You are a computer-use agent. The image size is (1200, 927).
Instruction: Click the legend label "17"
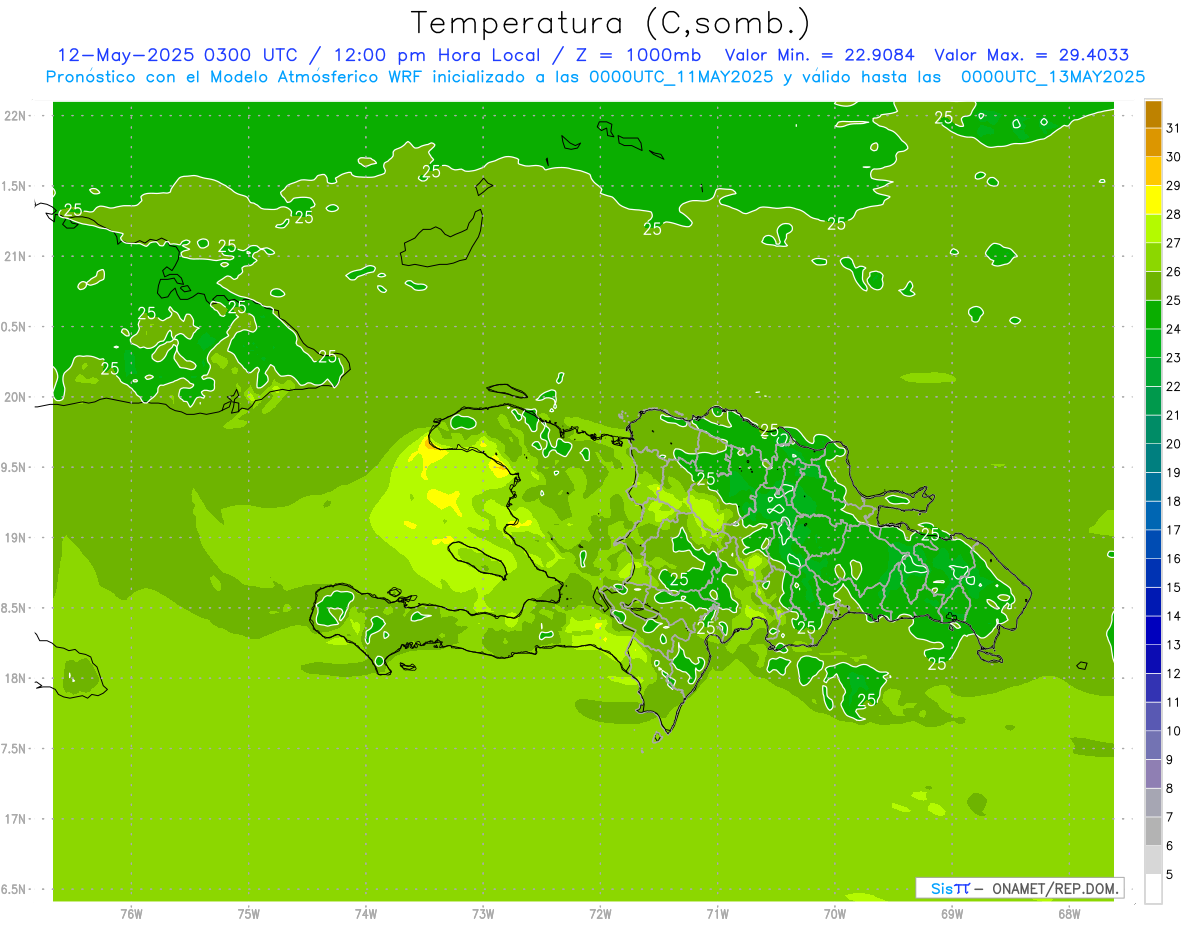point(1173,530)
